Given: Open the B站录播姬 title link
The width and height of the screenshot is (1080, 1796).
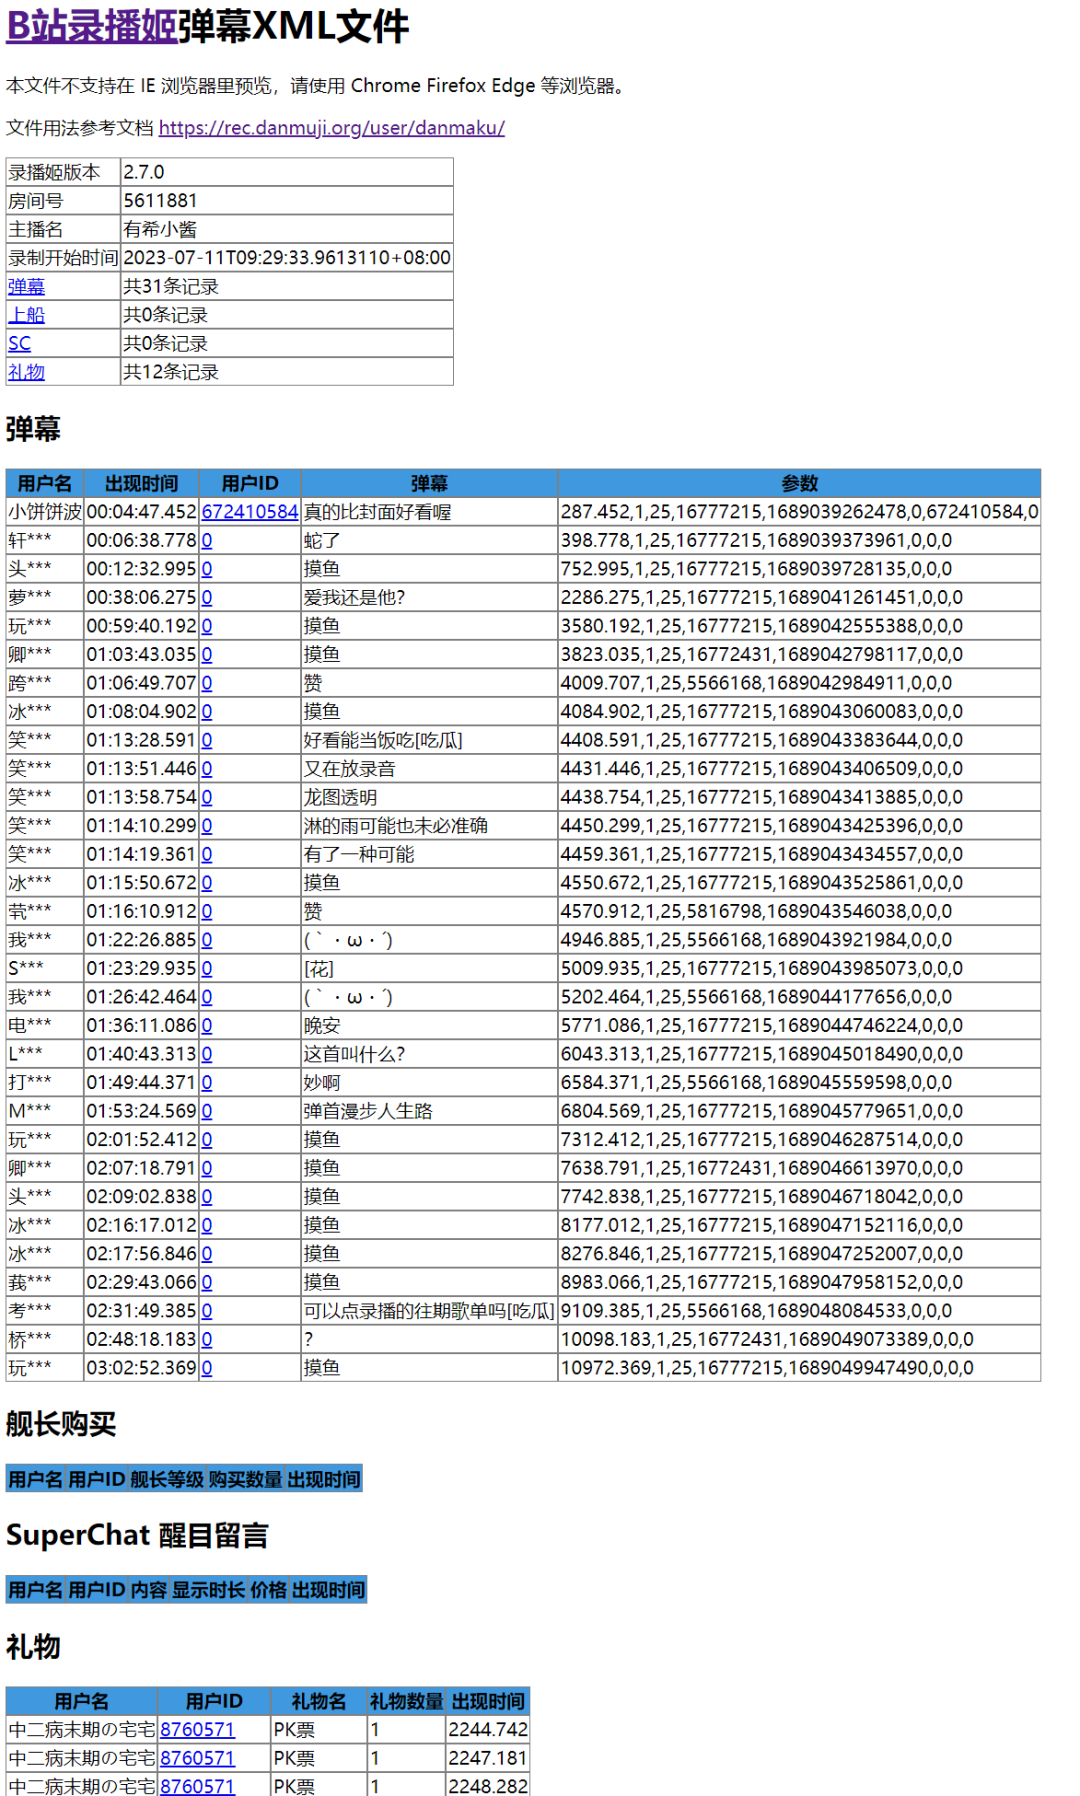Looking at the screenshot, I should click(92, 26).
